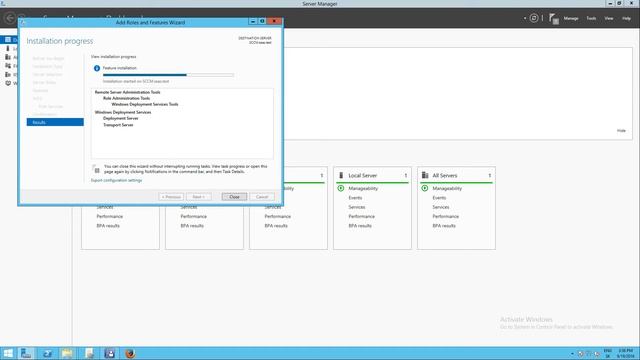The height and width of the screenshot is (360, 640).
Task: Open Events in the All Servers tile
Action: (439, 198)
